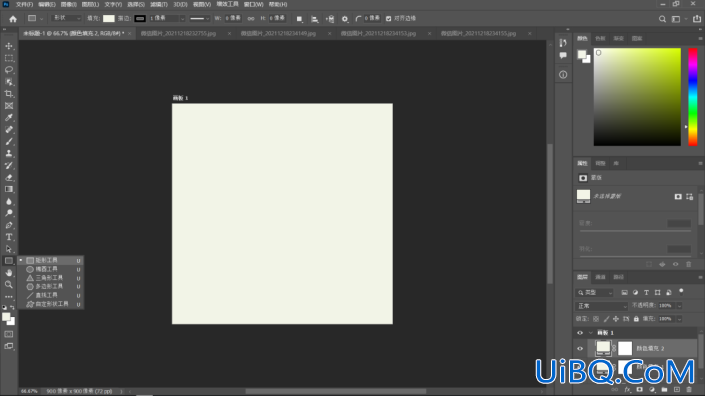Select the Frame tool
This screenshot has height=396, width=705.
(9, 106)
